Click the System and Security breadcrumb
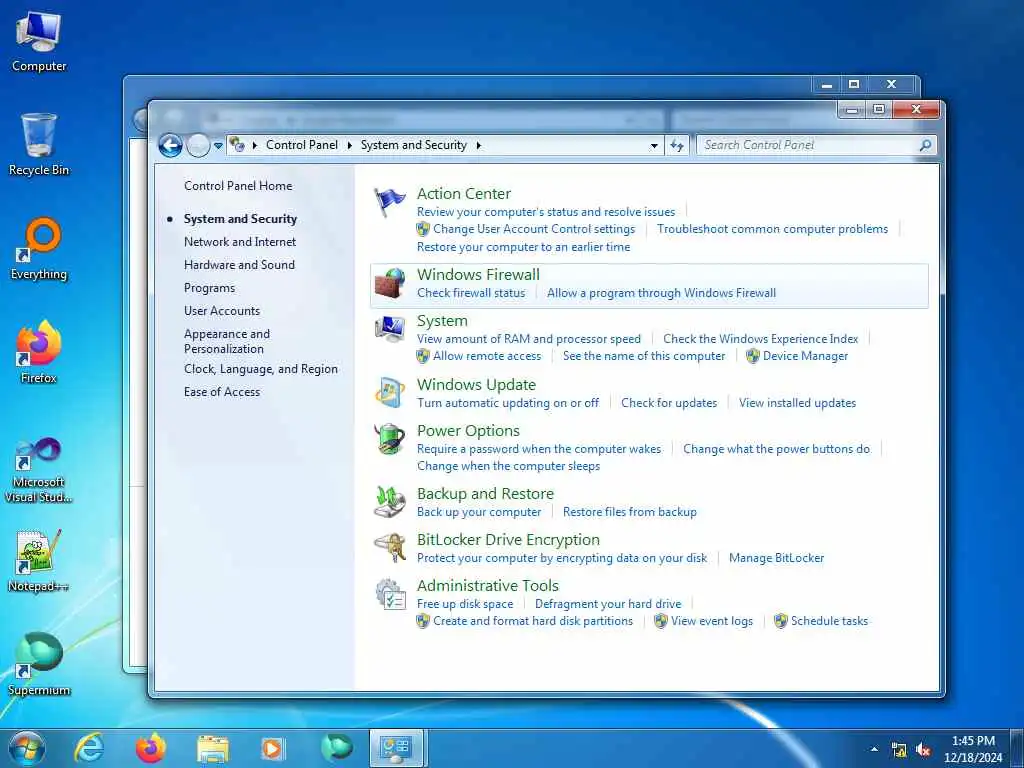 [413, 145]
